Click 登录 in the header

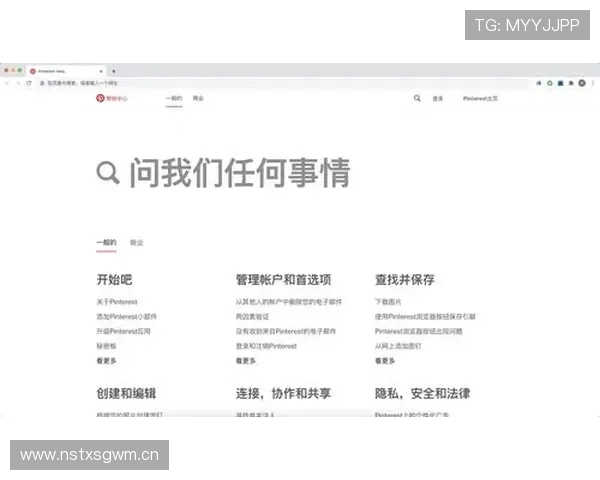438,99
